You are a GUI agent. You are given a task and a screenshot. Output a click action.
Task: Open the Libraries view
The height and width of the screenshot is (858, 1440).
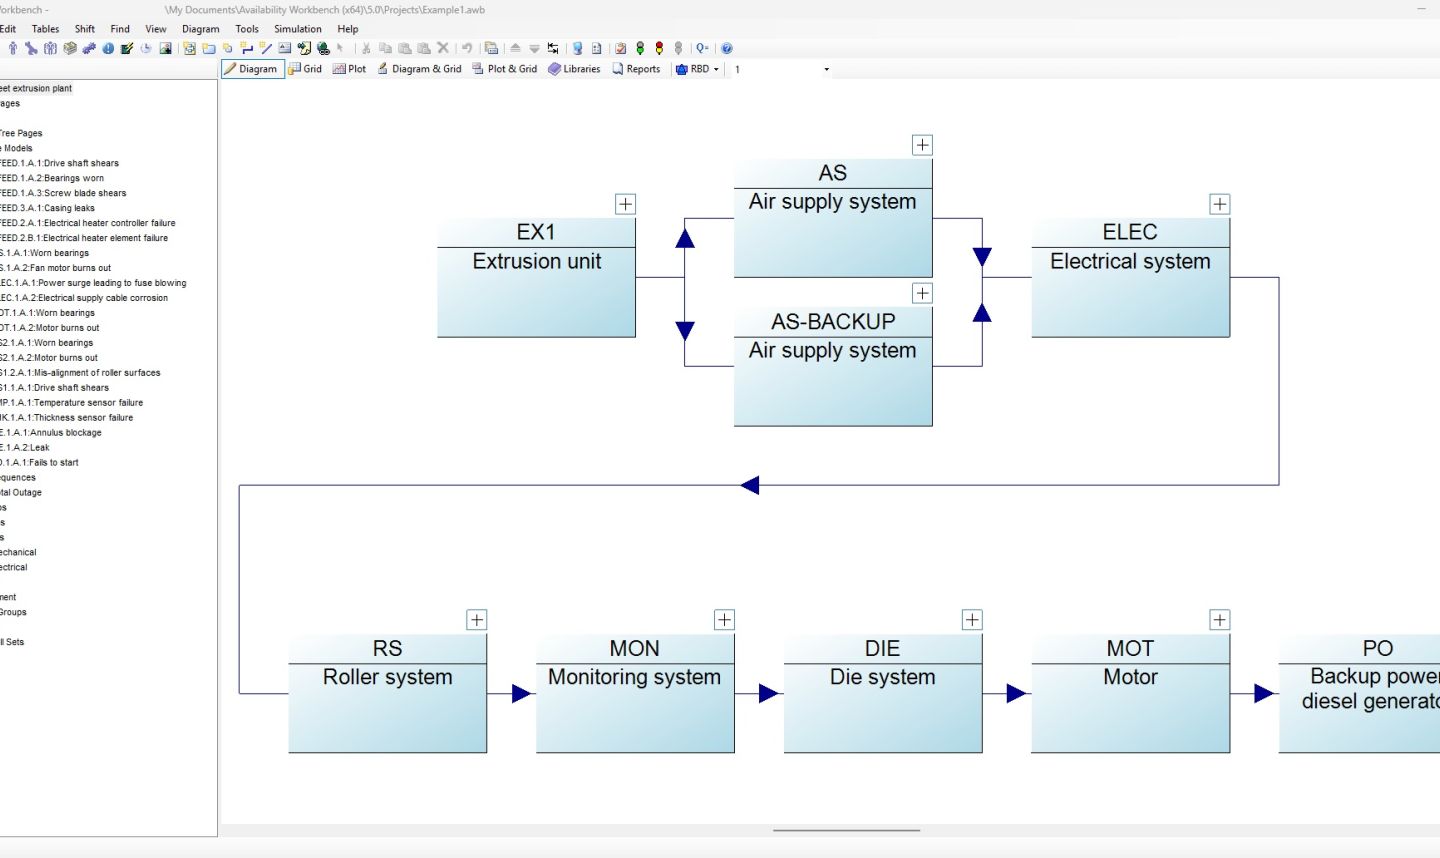click(574, 69)
